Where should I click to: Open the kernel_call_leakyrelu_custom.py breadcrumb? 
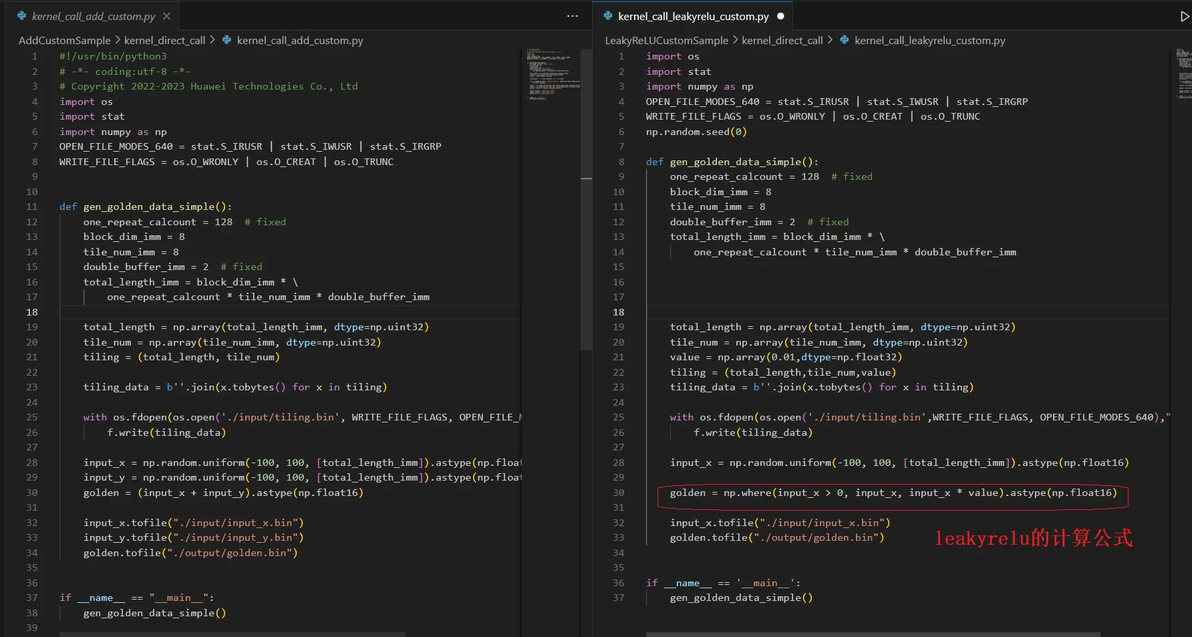tap(930, 40)
